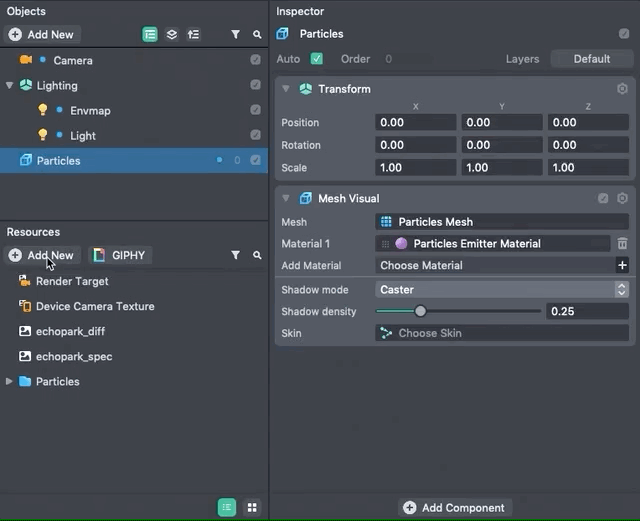Click the Mesh Visual cube icon

pyautogui.click(x=306, y=198)
